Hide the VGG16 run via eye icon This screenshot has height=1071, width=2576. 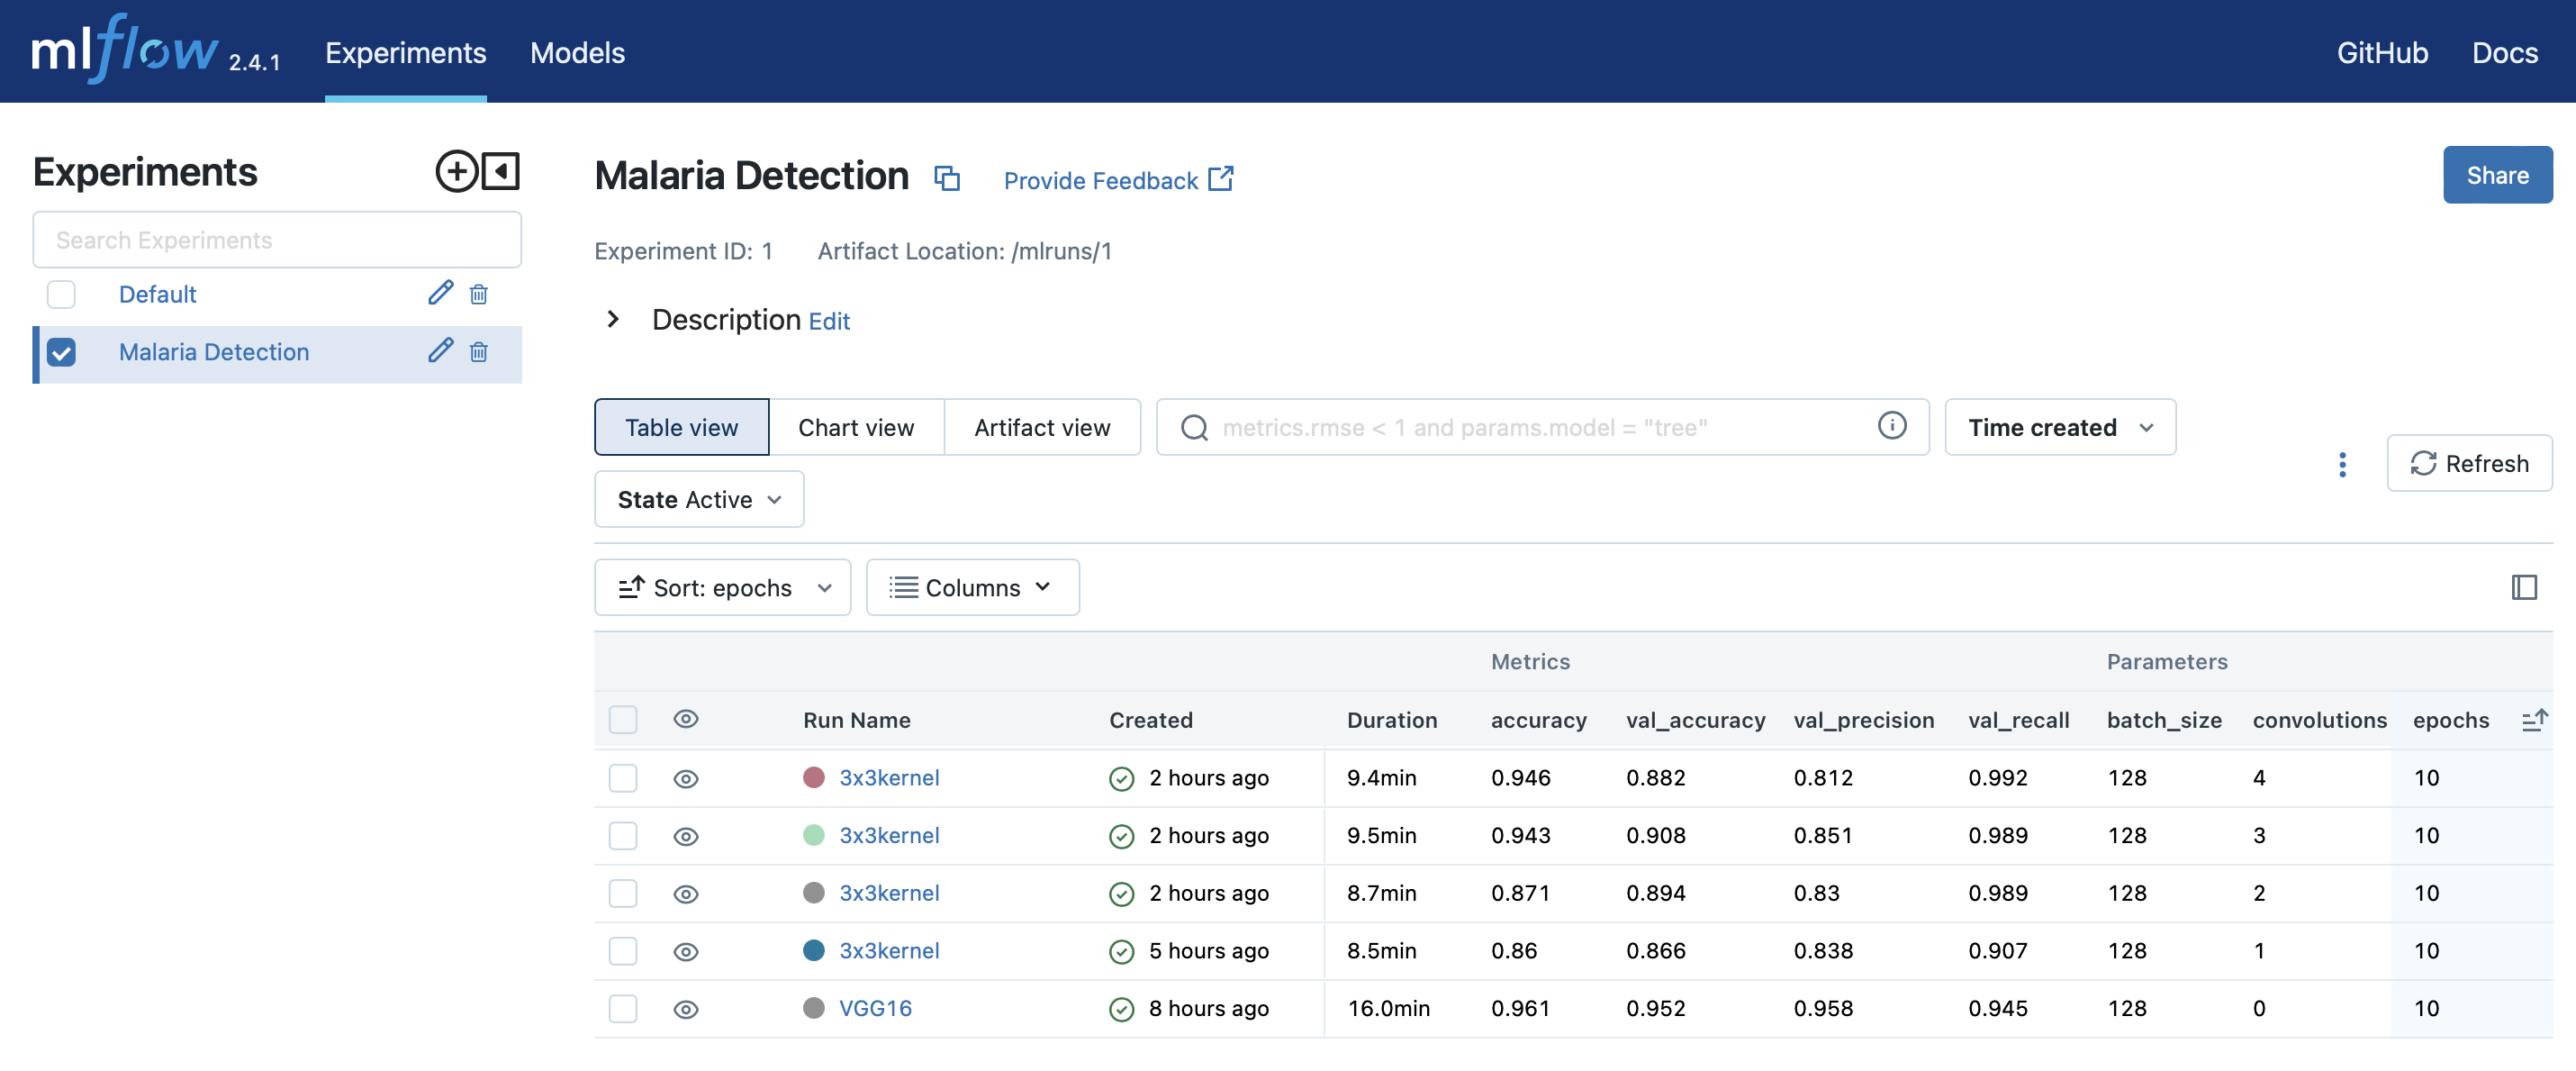686,1010
